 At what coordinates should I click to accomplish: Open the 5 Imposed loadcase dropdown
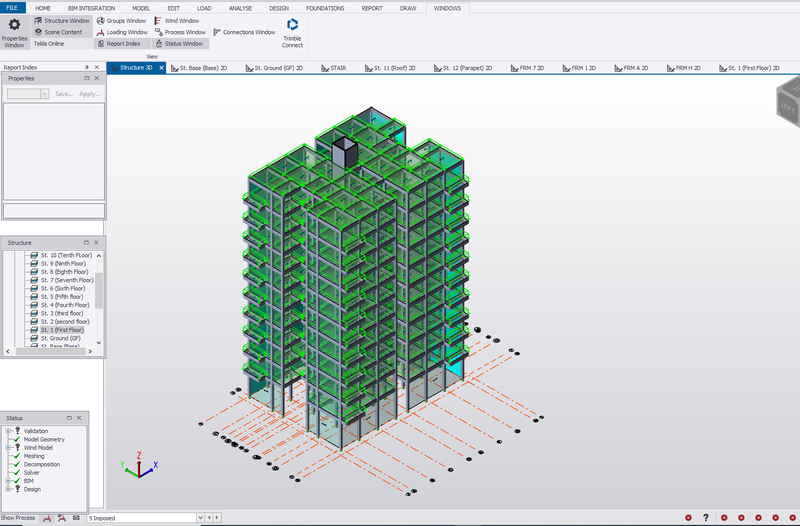coord(202,518)
